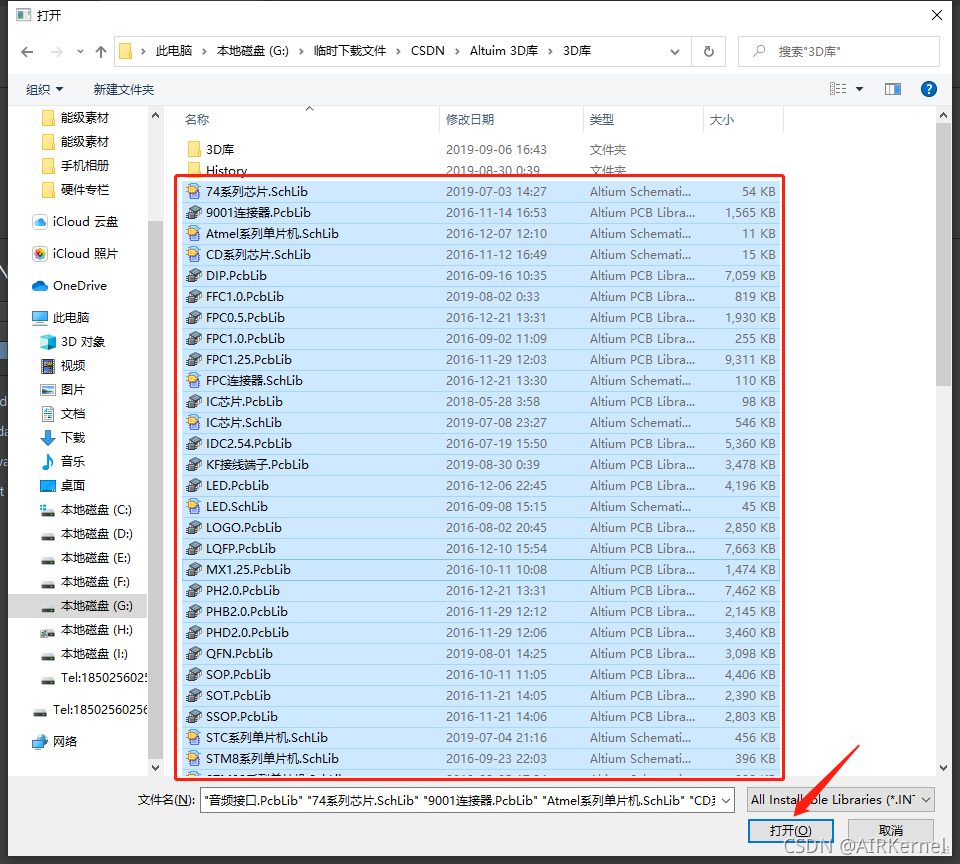Select the 3D库 folder icon
Image resolution: width=960 pixels, height=864 pixels.
(194, 149)
